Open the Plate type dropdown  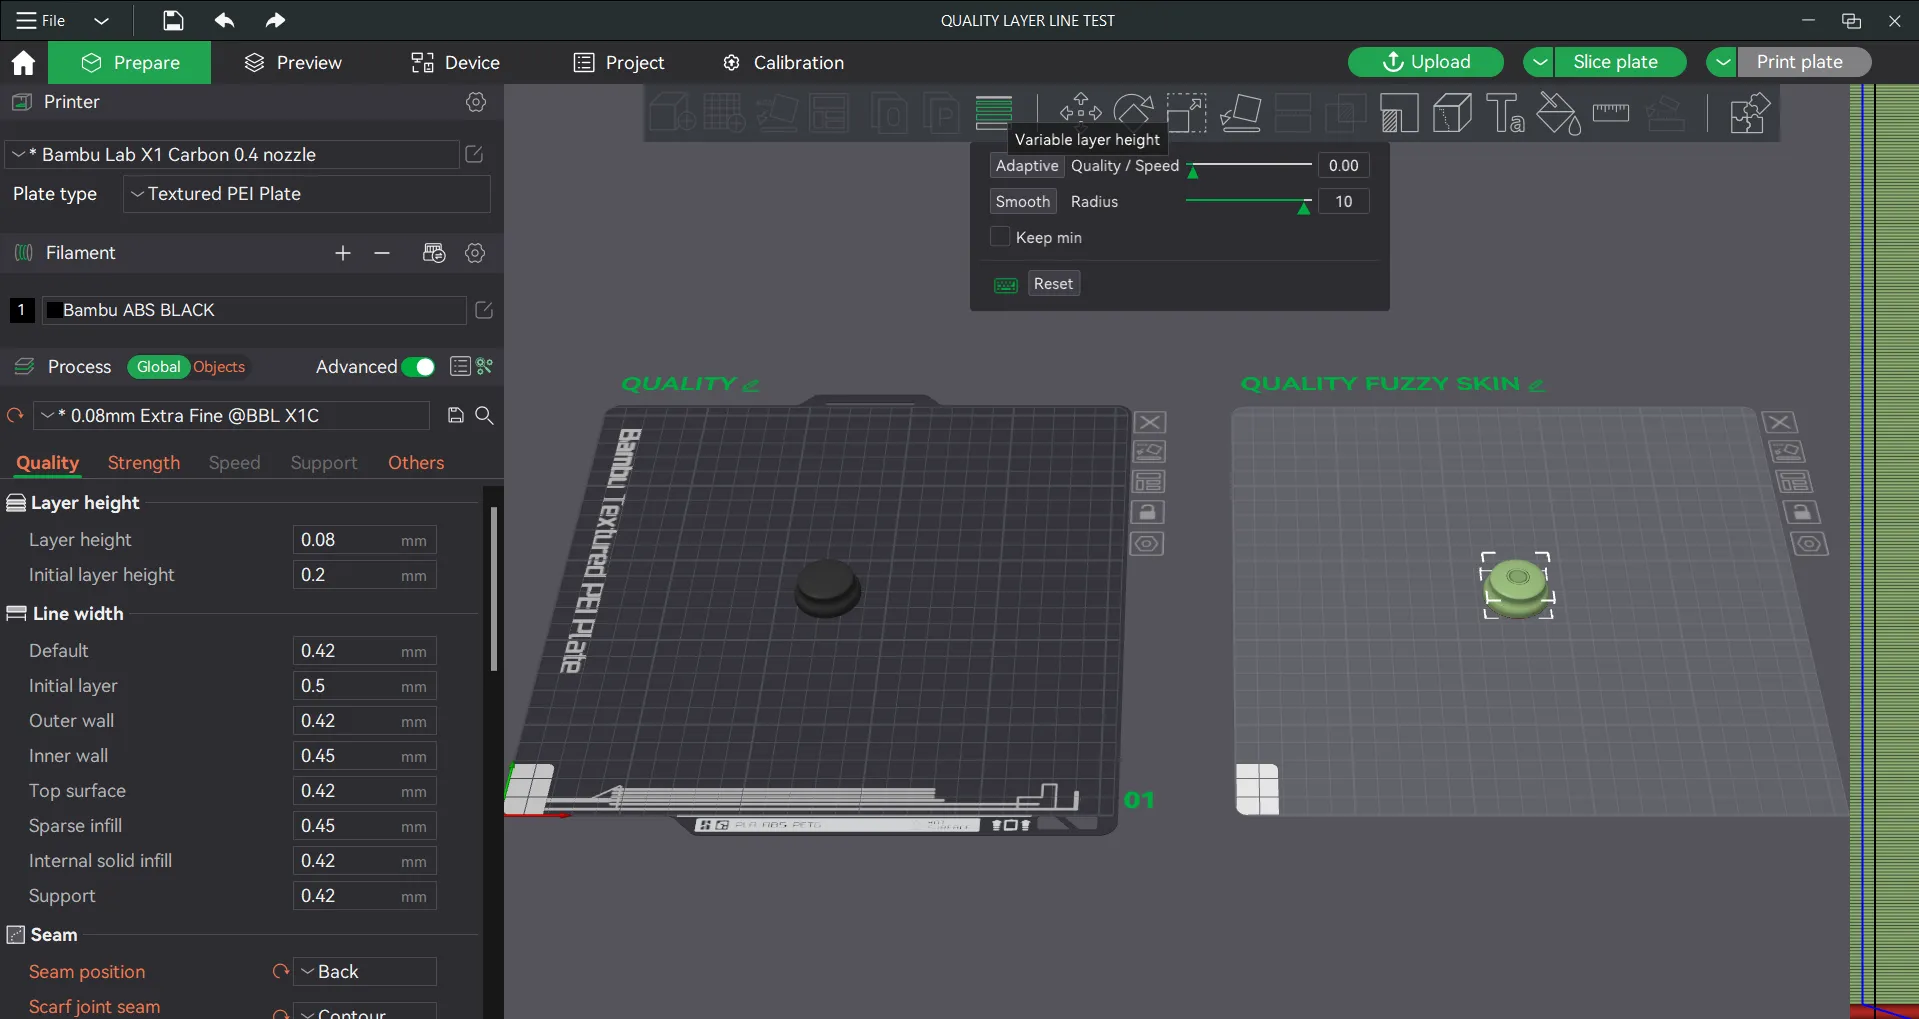307,194
